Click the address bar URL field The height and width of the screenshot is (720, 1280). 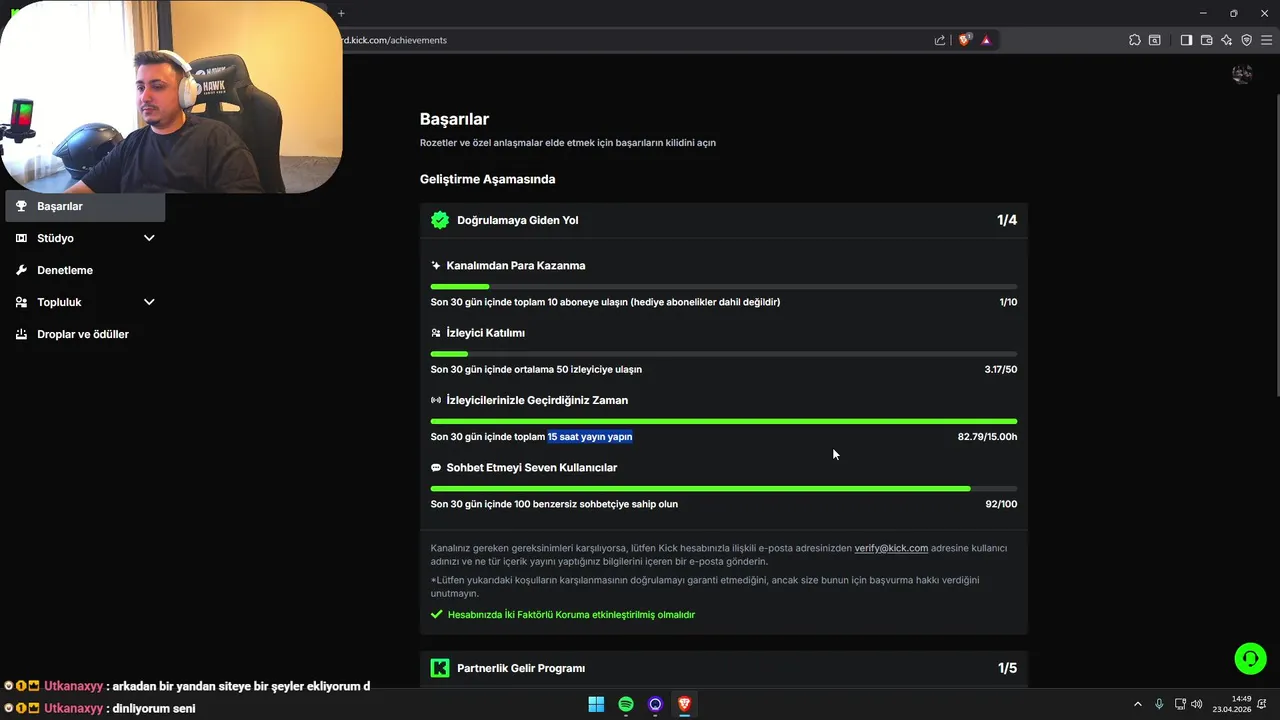pyautogui.click(x=636, y=40)
